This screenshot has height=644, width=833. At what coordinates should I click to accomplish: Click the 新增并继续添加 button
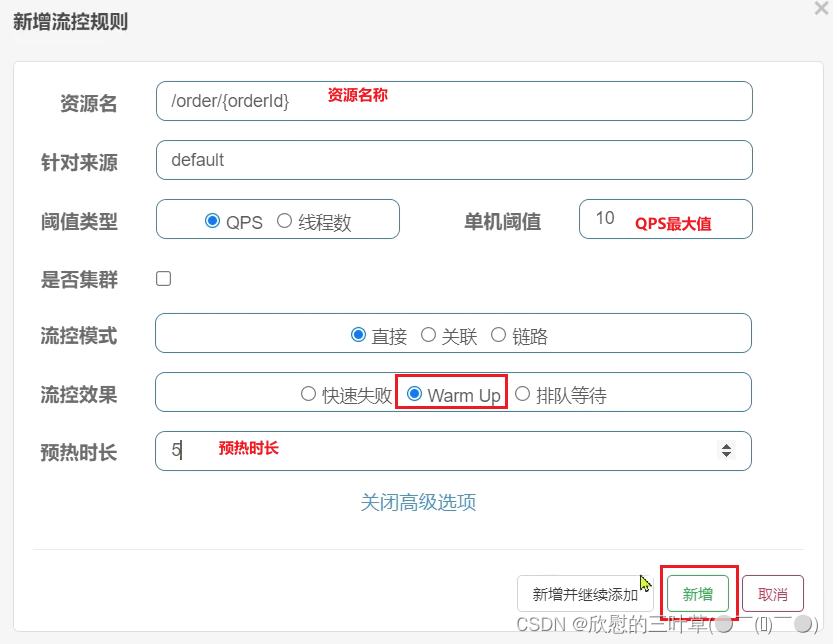point(585,593)
